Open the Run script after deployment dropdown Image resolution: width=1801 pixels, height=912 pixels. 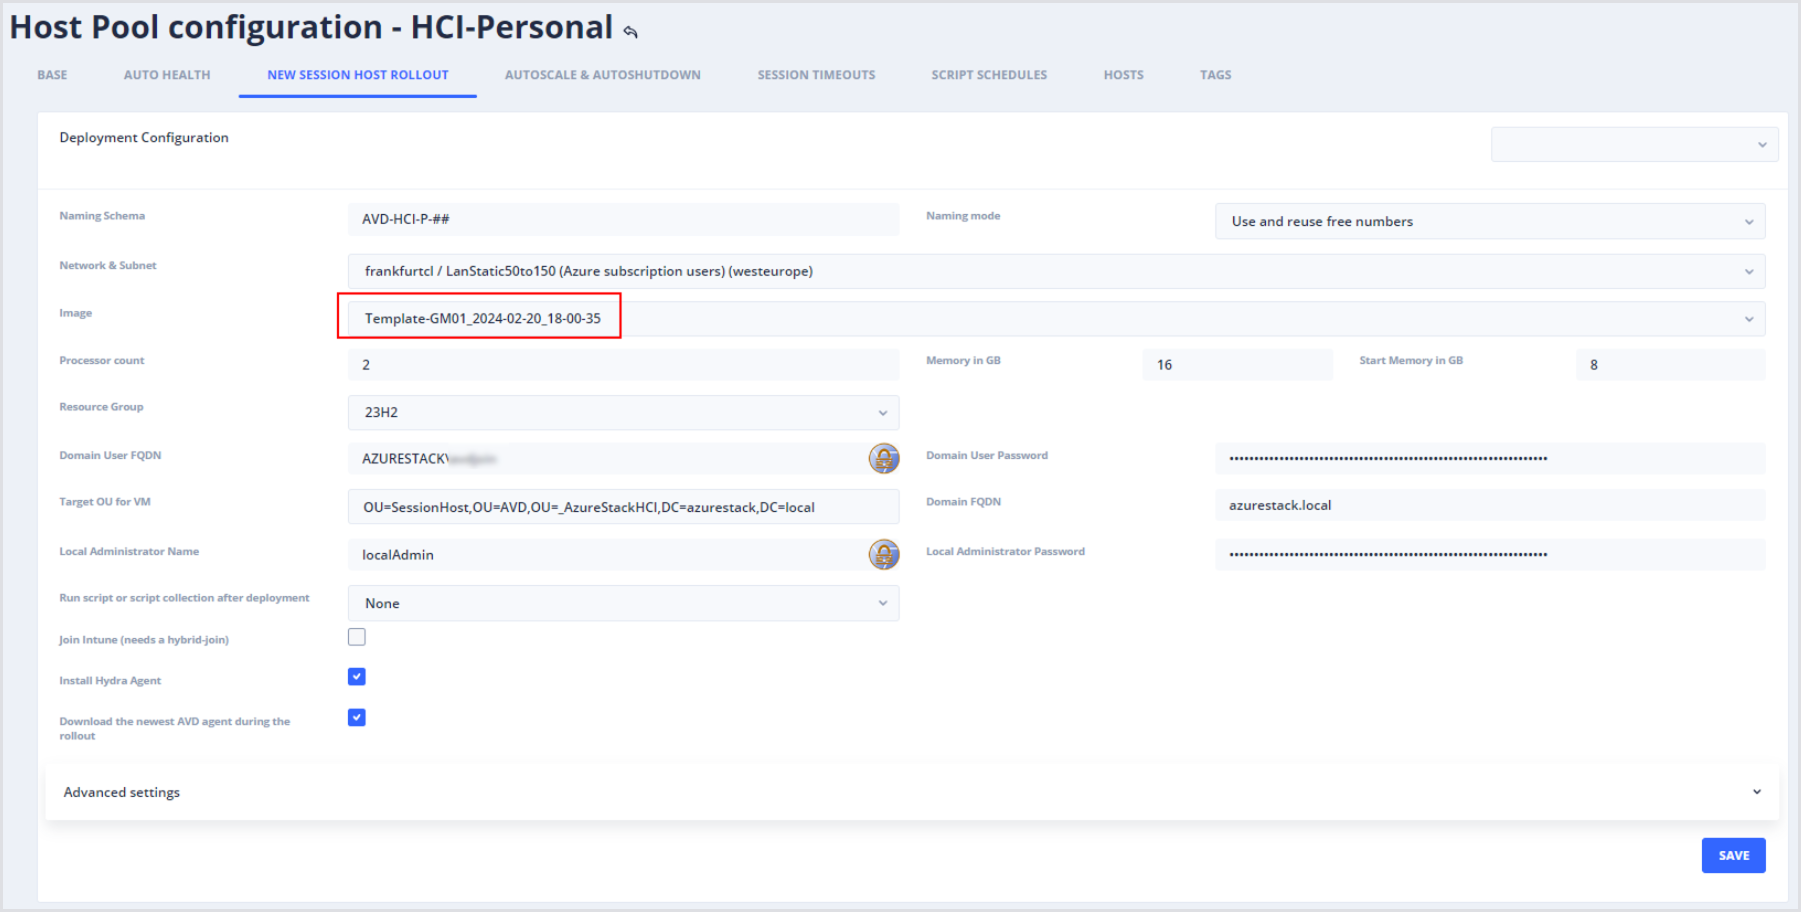pos(623,603)
